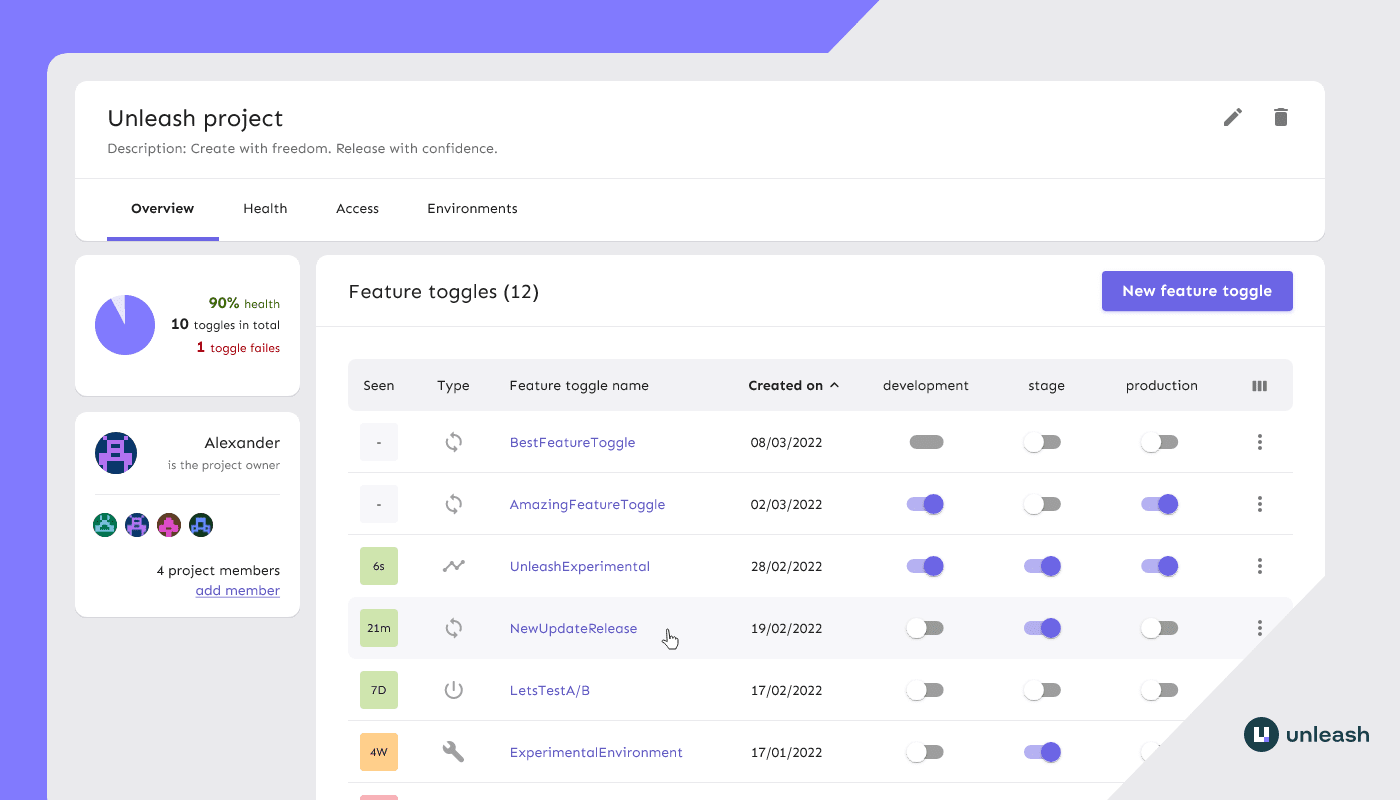Click the pencil icon to edit the project
Screen dimensions: 1400x800
click(1232, 117)
